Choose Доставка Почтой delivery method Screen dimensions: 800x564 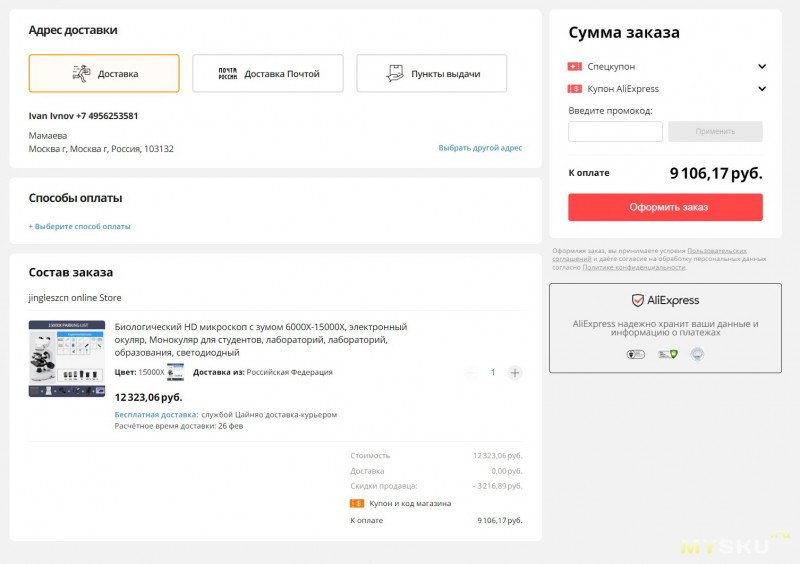[268, 74]
